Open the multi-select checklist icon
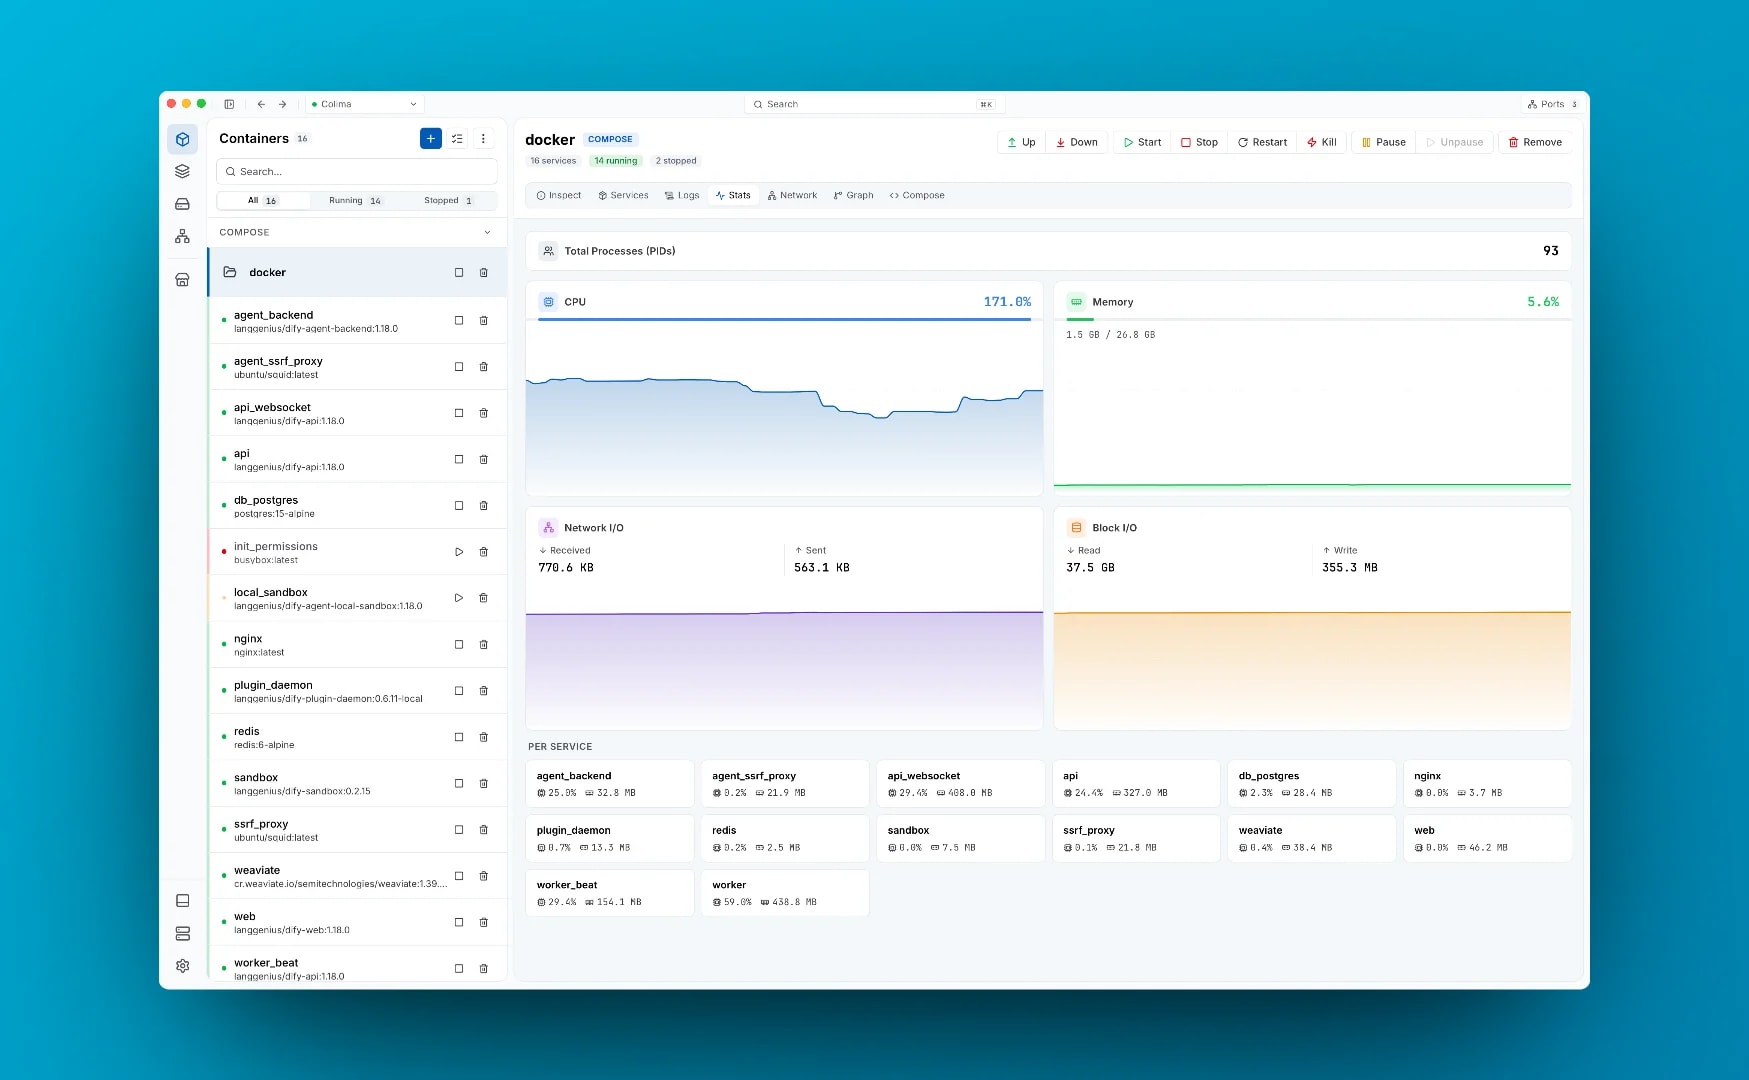Viewport: 1749px width, 1080px height. click(457, 139)
